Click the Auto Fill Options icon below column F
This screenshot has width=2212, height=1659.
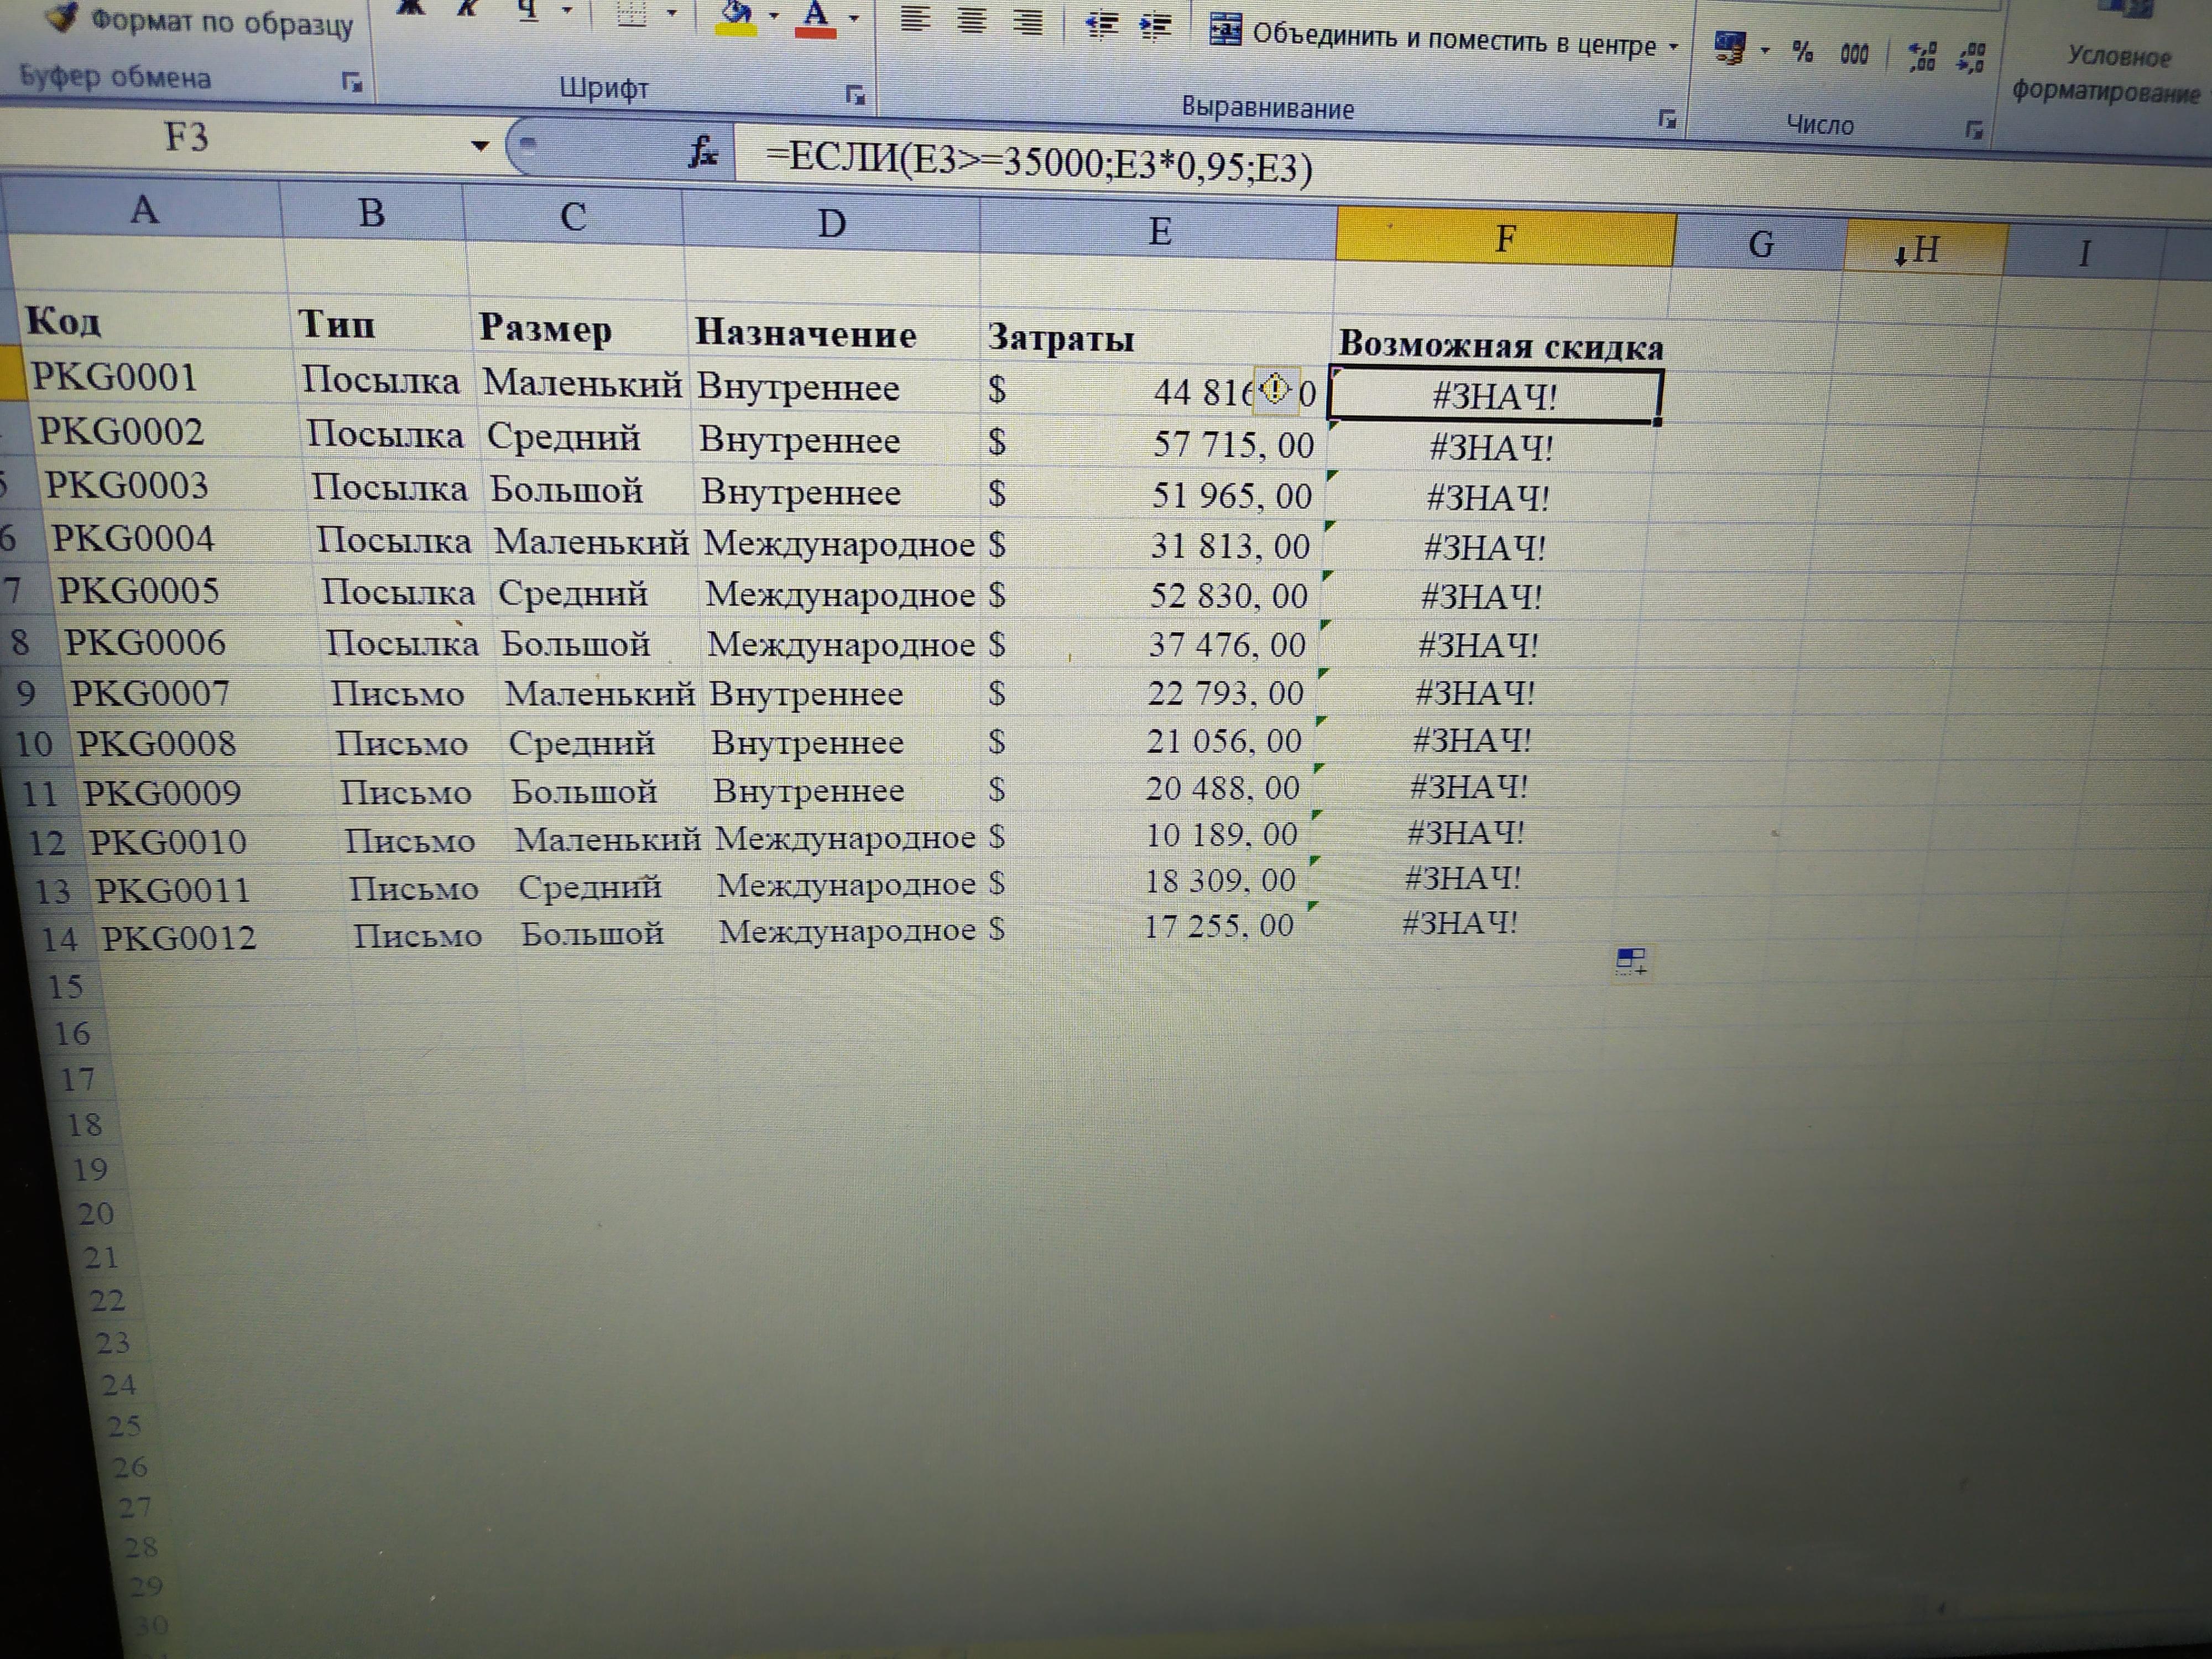coord(1630,961)
